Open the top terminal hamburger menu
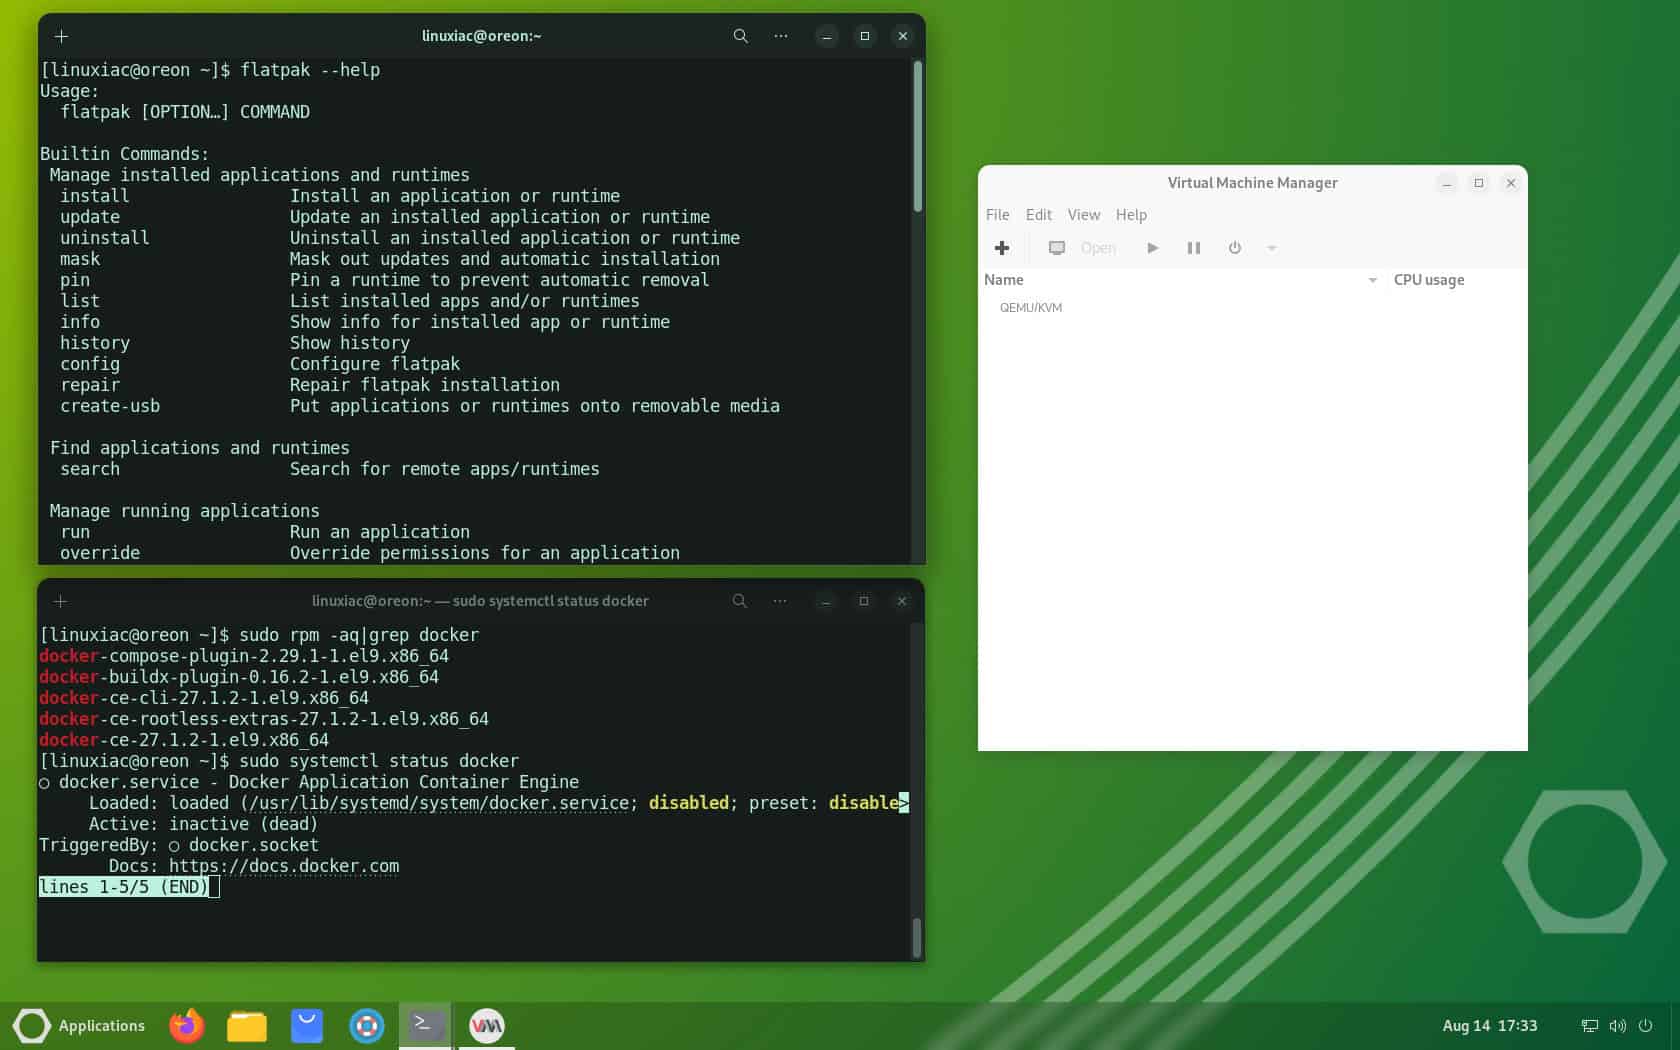The height and width of the screenshot is (1050, 1680). tap(779, 36)
